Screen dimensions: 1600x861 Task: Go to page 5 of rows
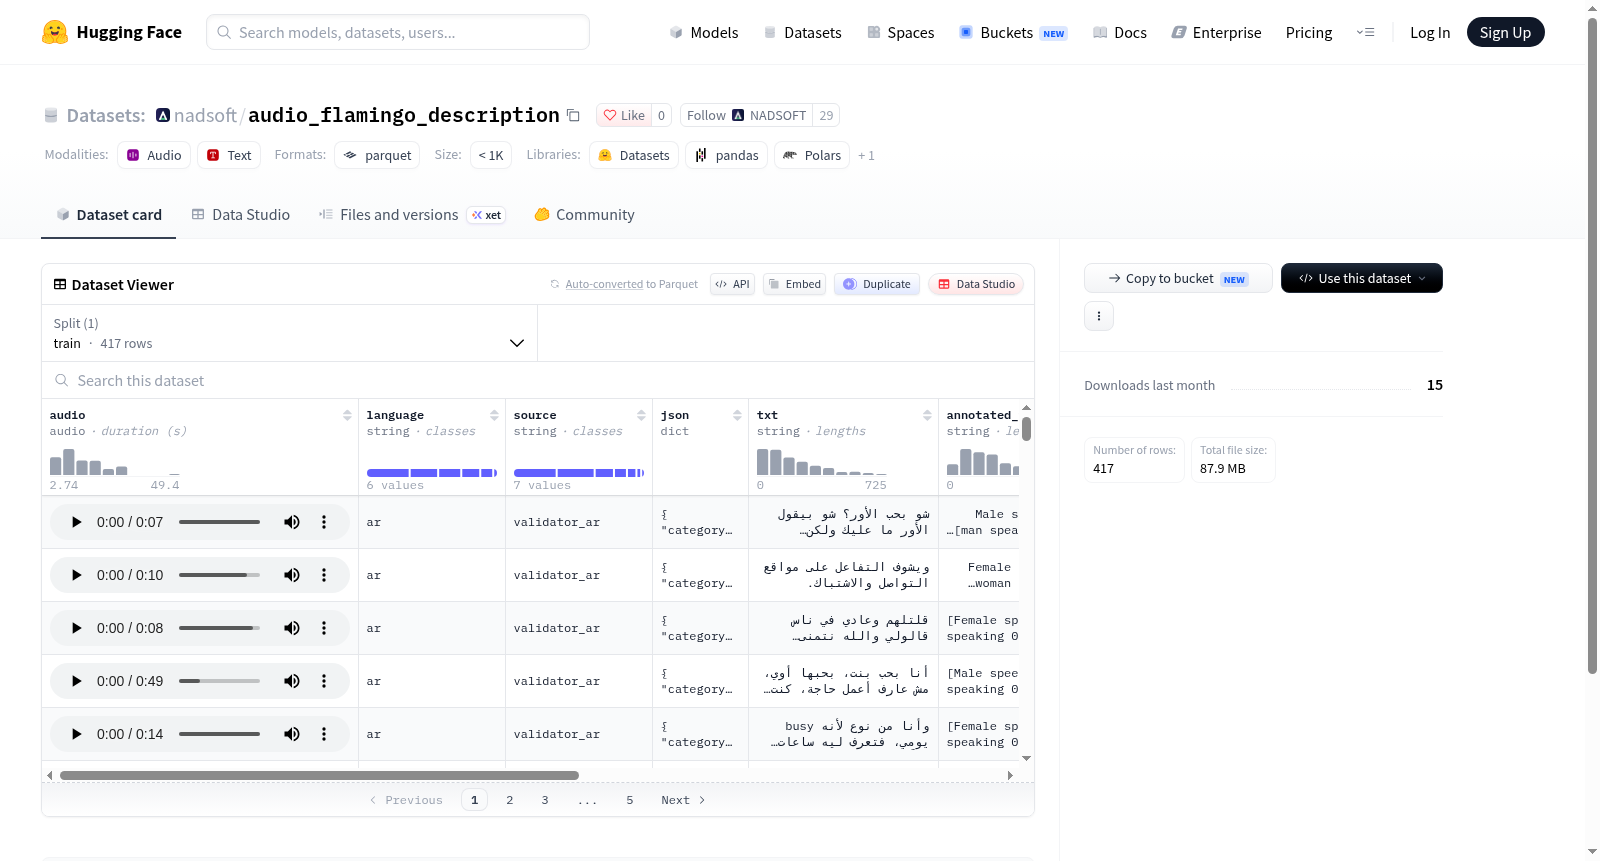pyautogui.click(x=630, y=800)
